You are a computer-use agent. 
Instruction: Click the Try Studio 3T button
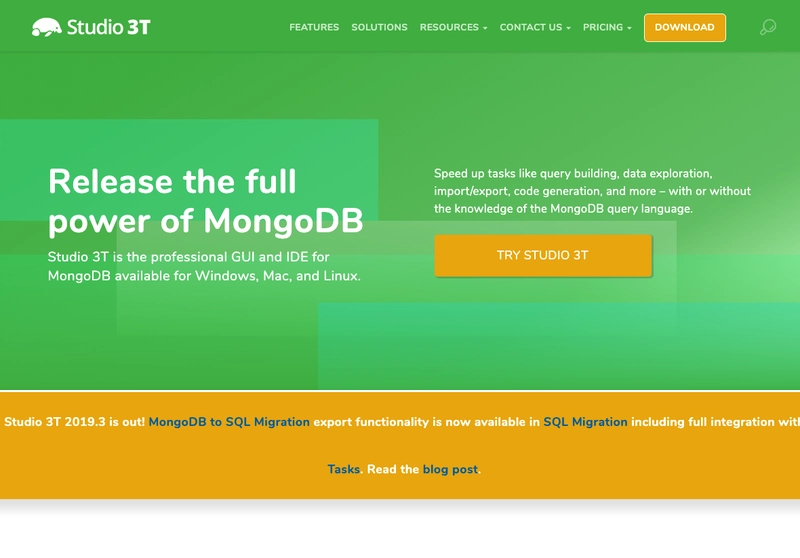(543, 256)
